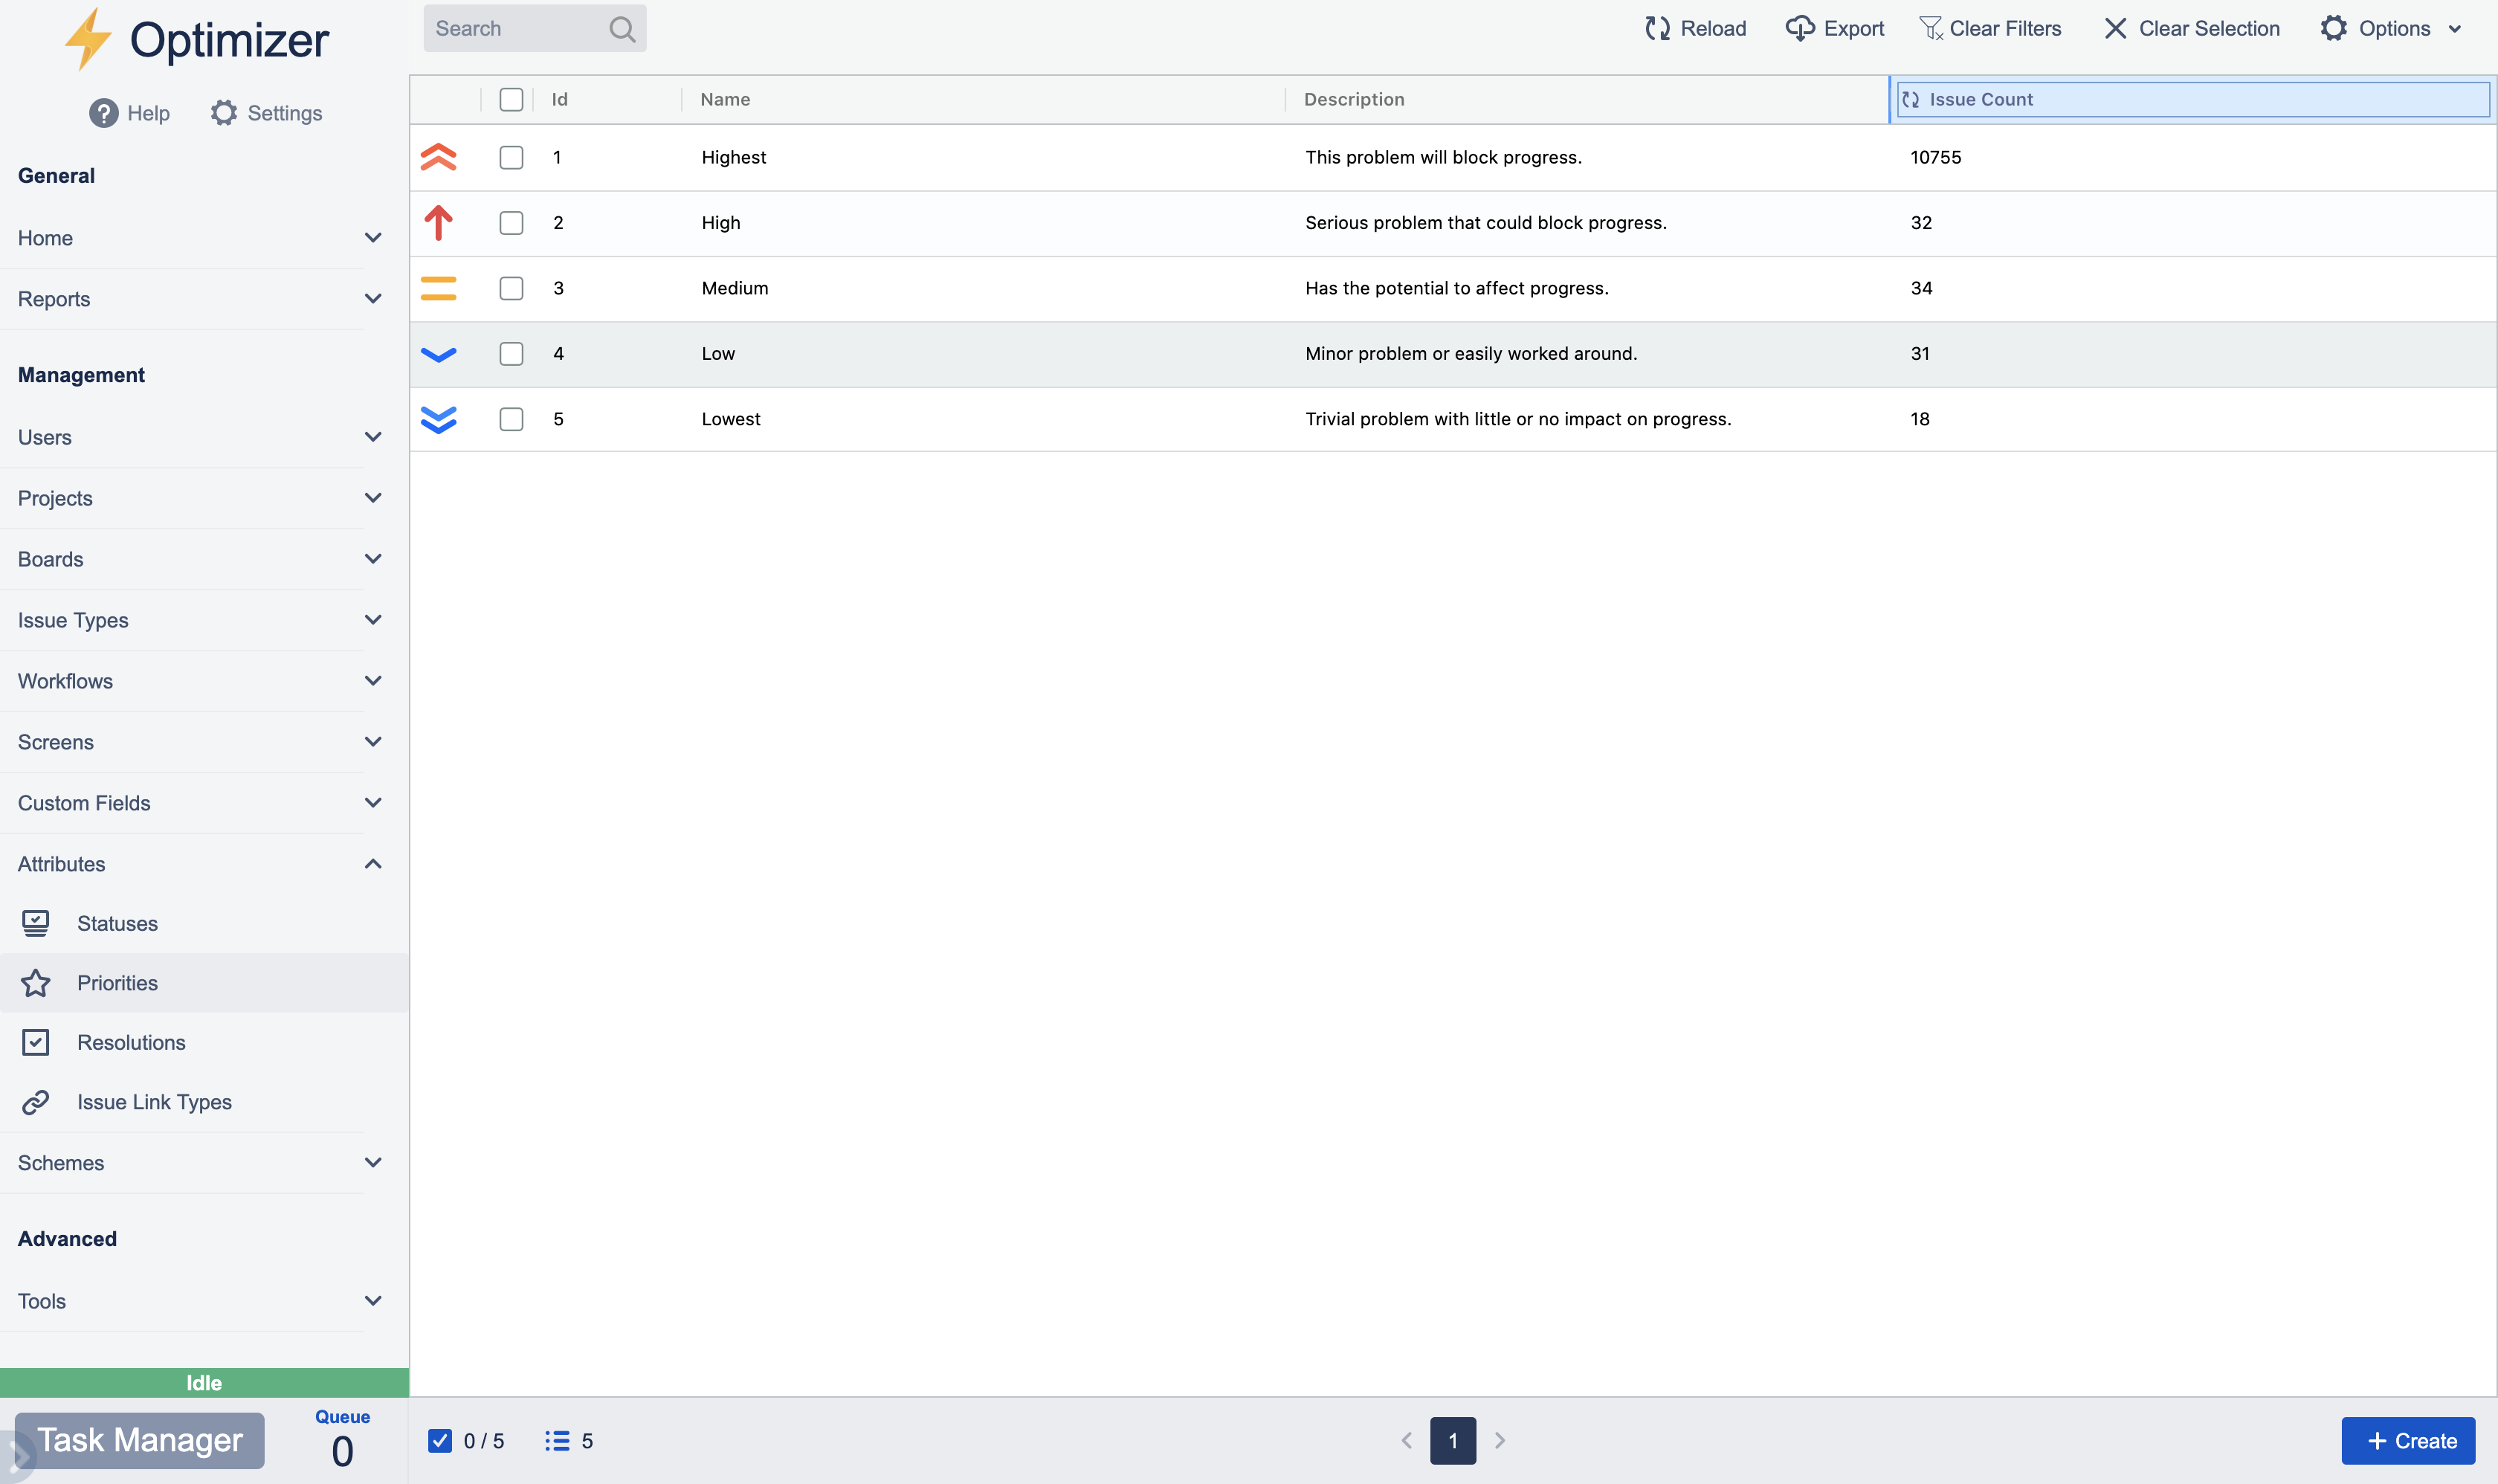Open Statuses under Attributes
This screenshot has width=2498, height=1484.
(117, 923)
